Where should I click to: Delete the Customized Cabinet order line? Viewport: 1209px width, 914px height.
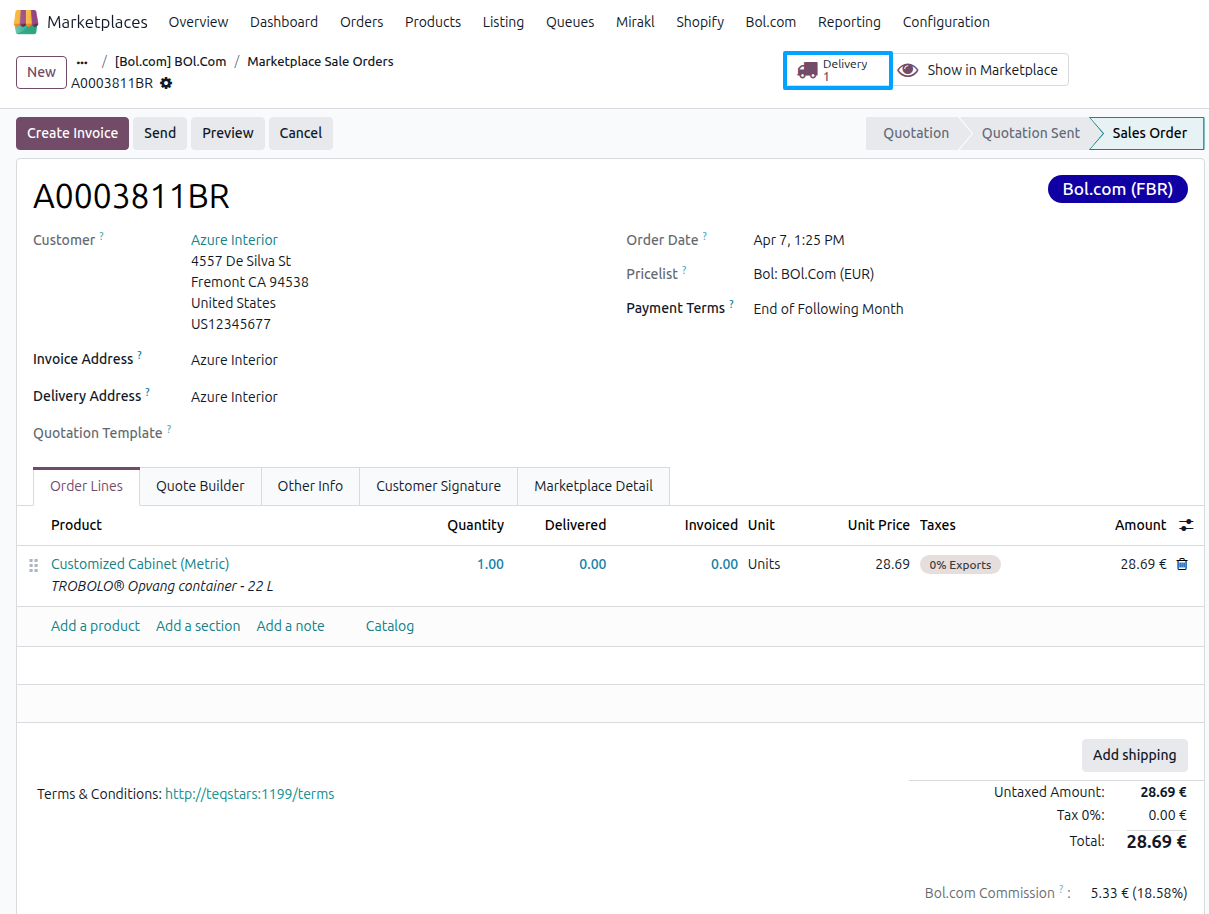point(1182,564)
